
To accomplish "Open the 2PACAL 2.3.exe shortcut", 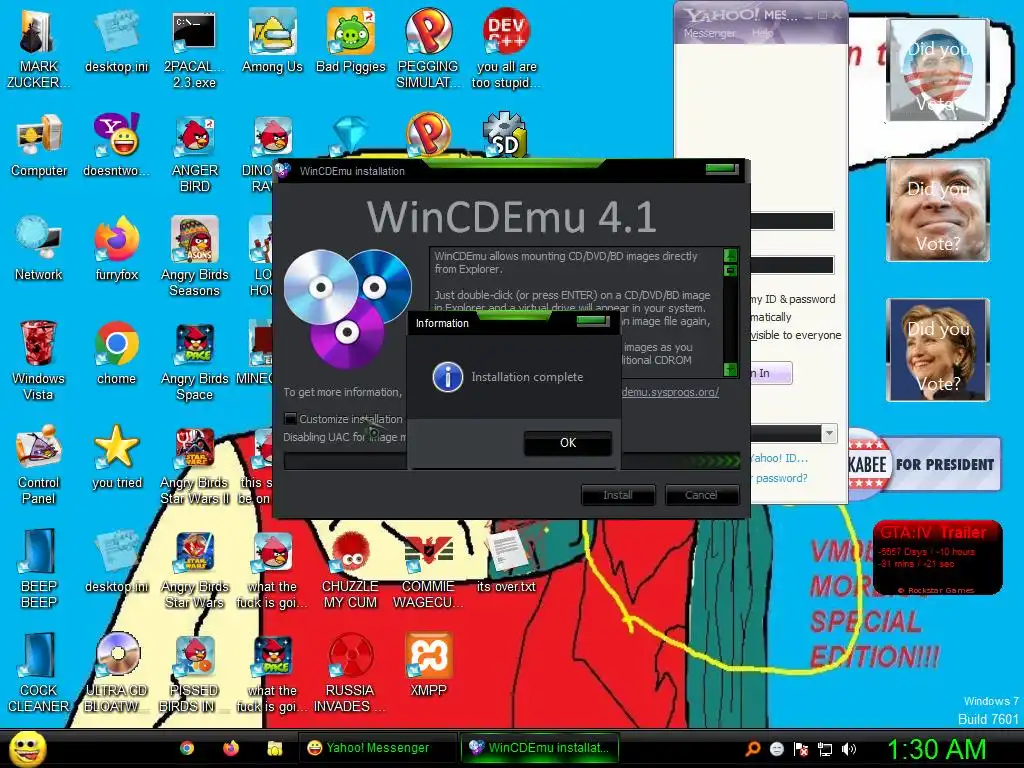I will (x=194, y=47).
